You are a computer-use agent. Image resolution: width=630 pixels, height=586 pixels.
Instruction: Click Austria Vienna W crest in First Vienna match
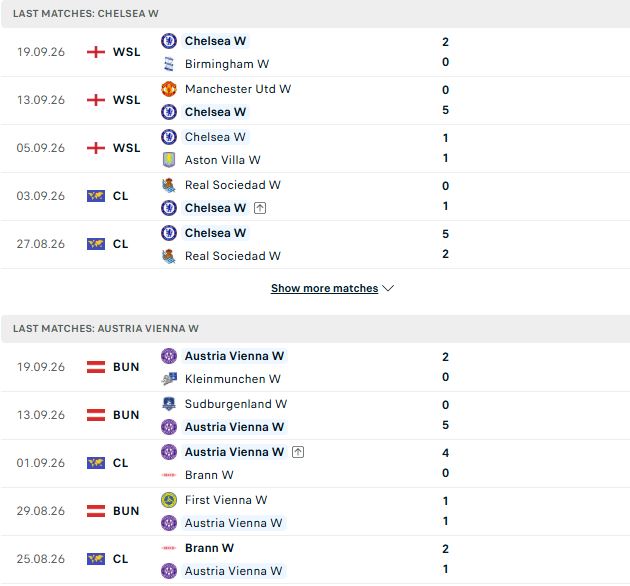(169, 523)
